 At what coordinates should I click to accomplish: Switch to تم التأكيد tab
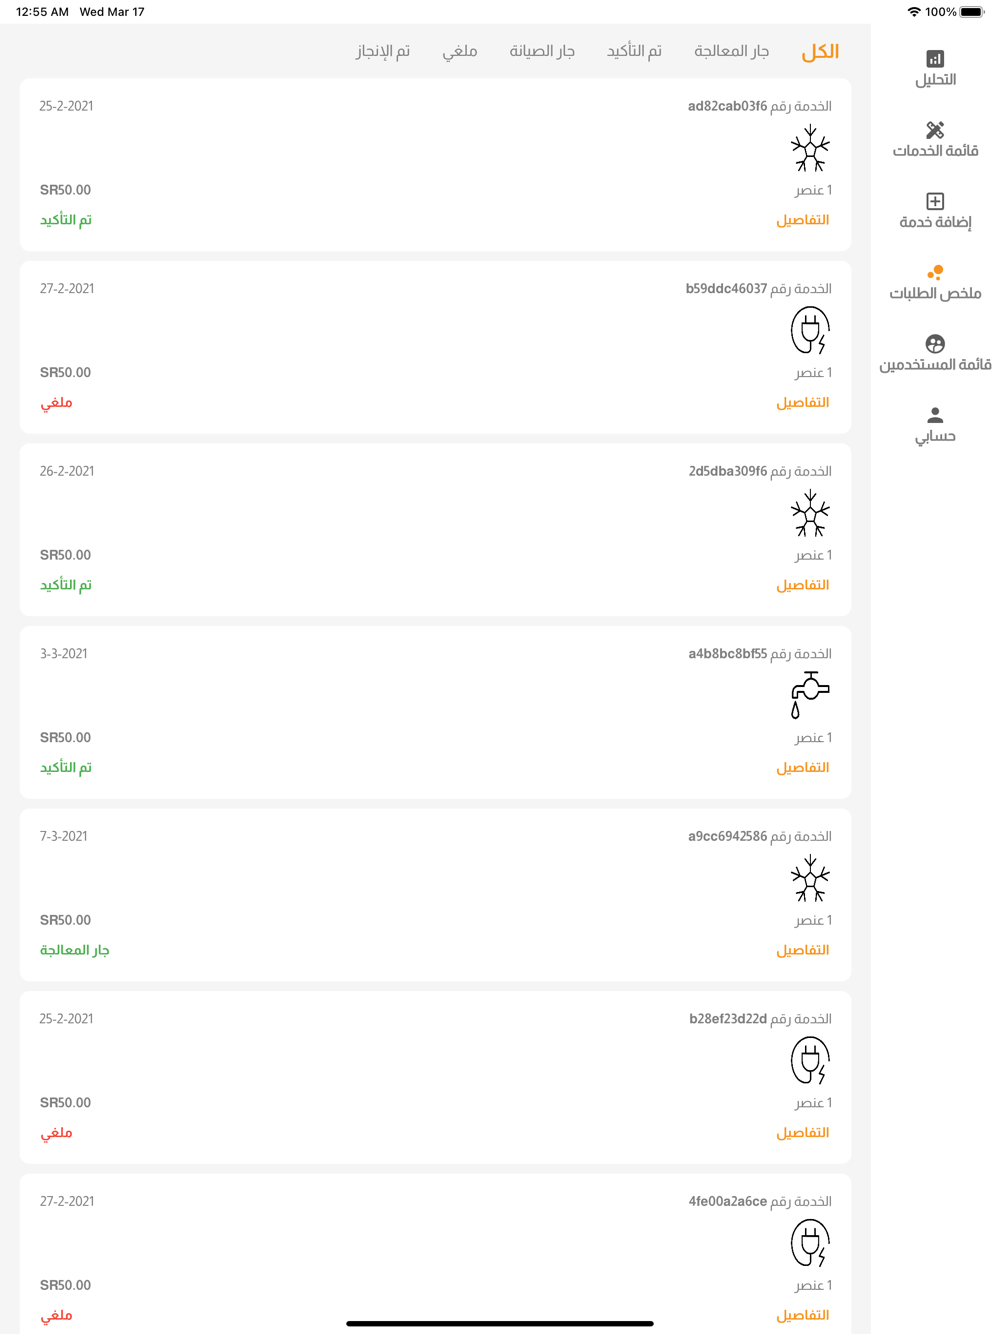[x=634, y=51]
